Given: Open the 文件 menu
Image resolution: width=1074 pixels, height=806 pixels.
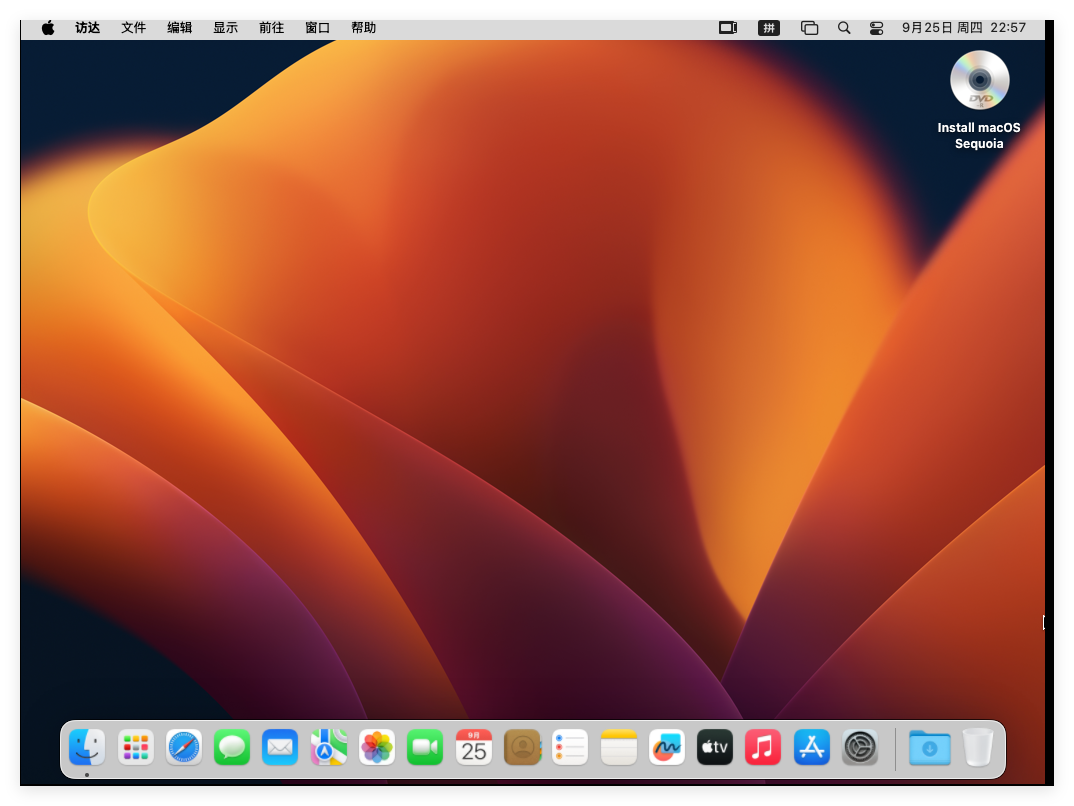Looking at the screenshot, I should pos(134,28).
